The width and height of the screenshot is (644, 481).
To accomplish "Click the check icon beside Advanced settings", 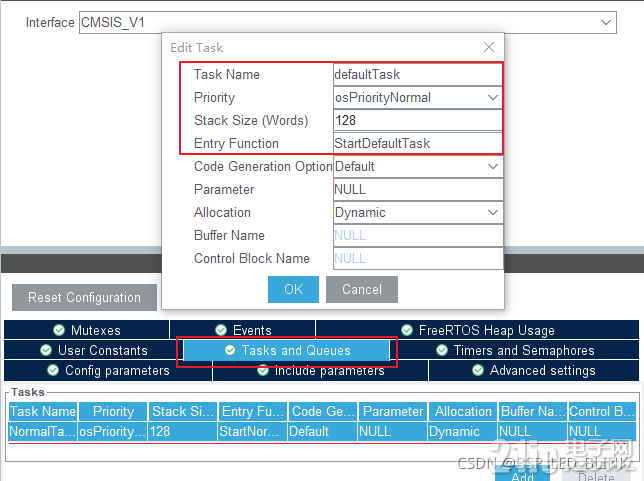I will [478, 370].
